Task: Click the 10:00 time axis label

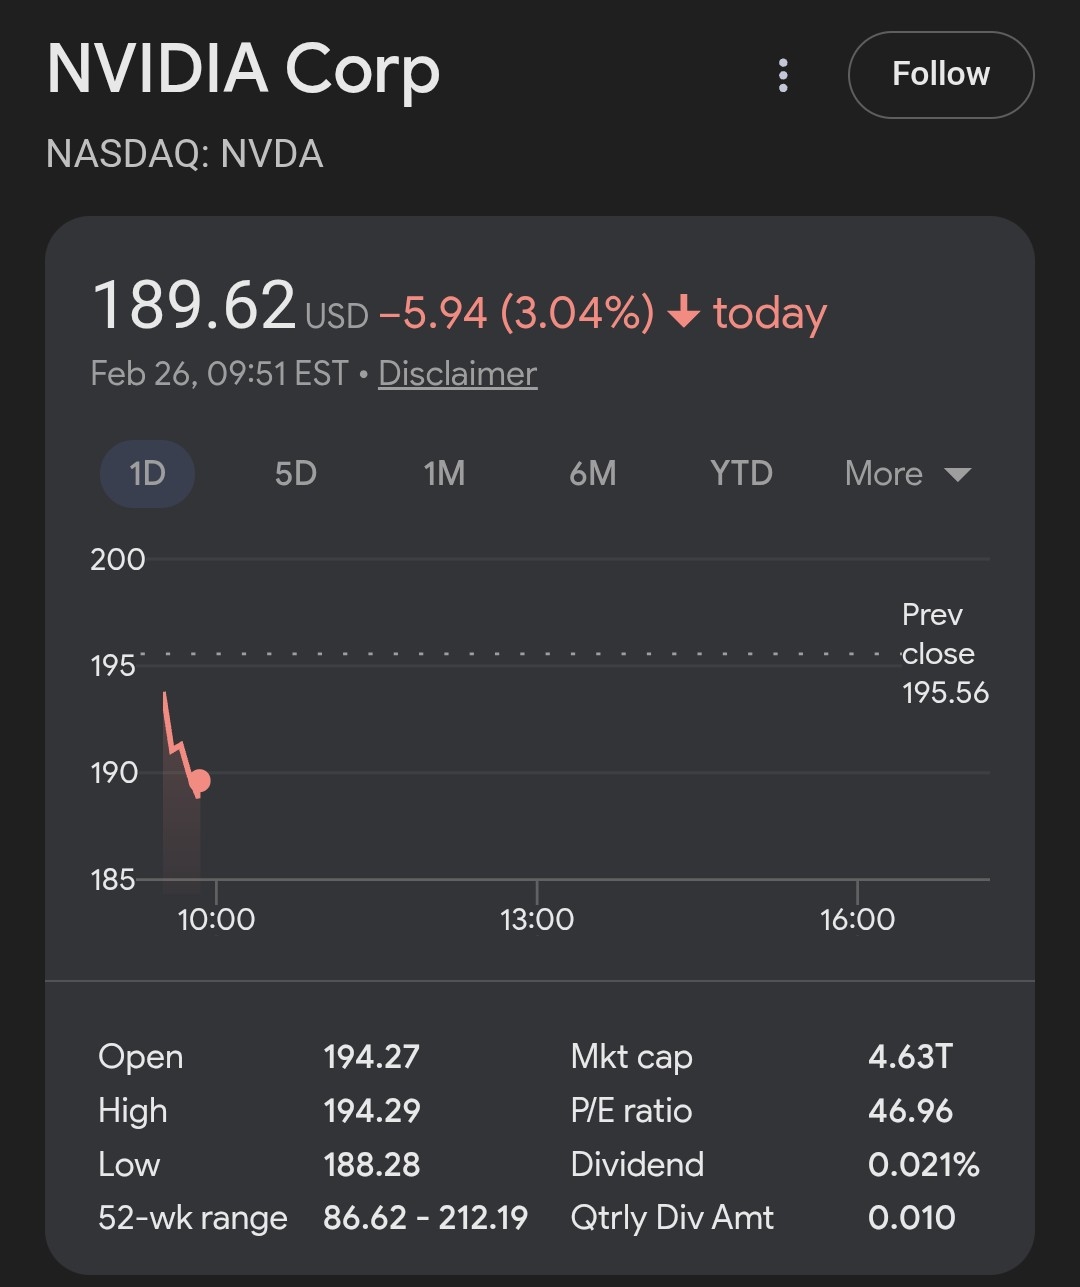Action: [x=216, y=919]
